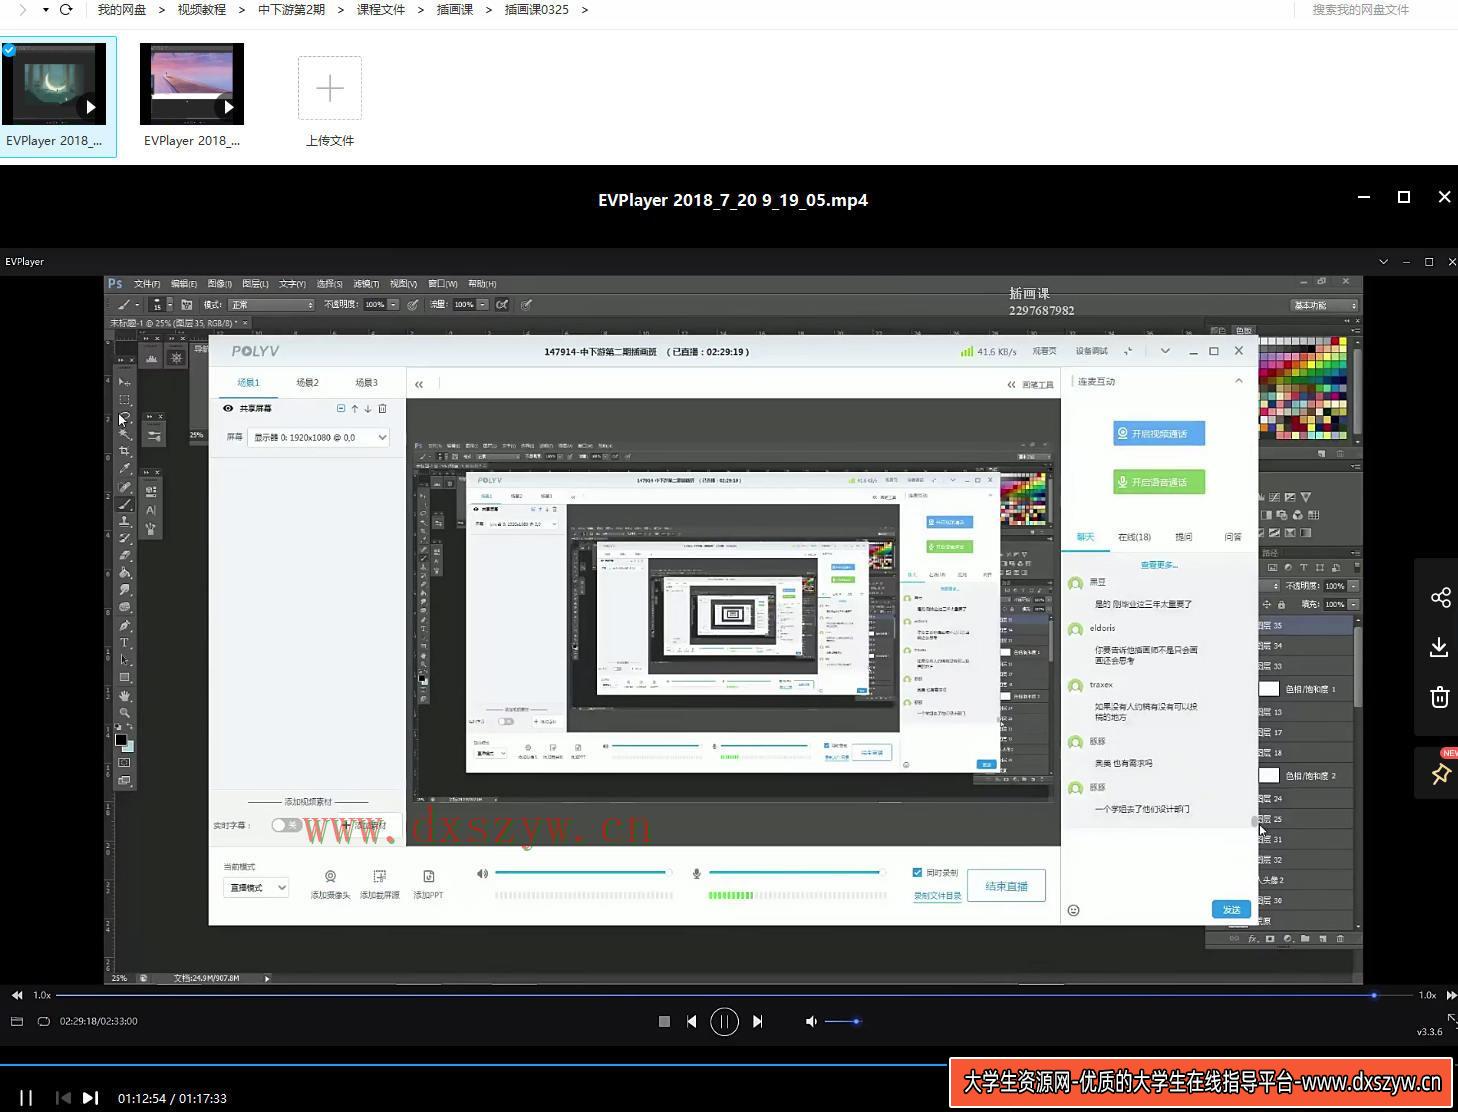Click the EVPlayer circular pause button

(x=724, y=1021)
